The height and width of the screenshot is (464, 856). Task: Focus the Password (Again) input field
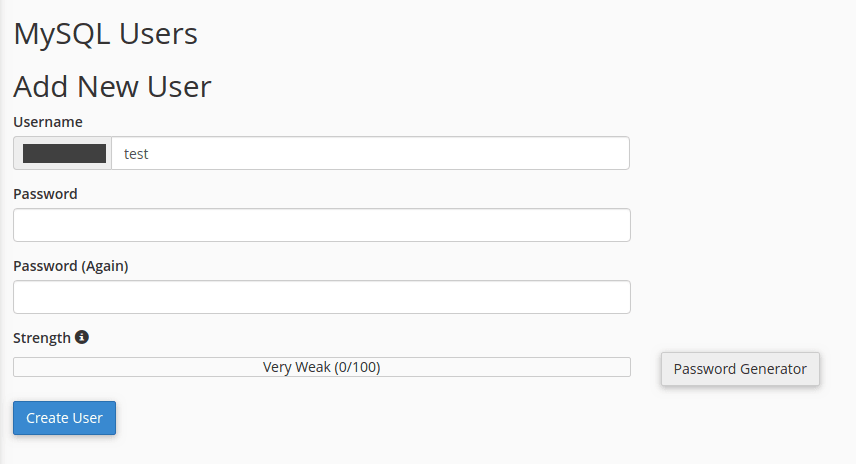click(x=321, y=297)
